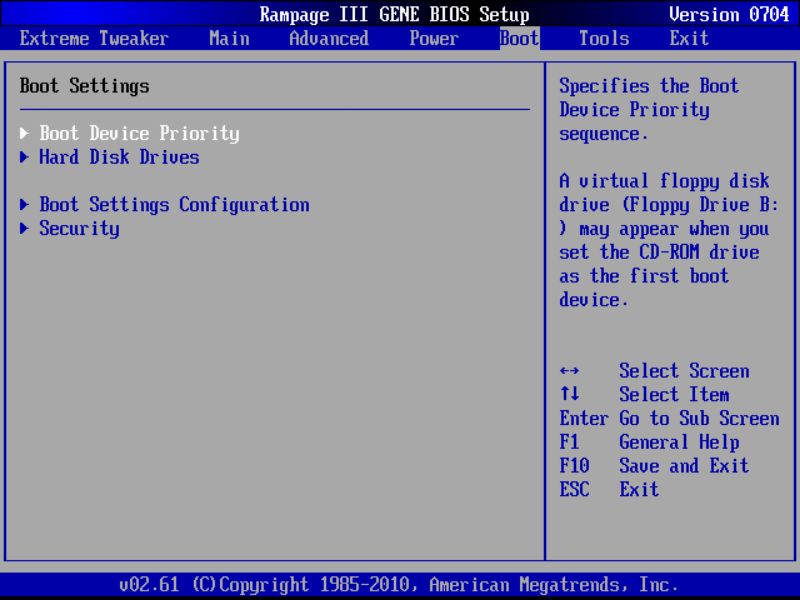Image resolution: width=800 pixels, height=600 pixels.
Task: Click the F10 Save and Exit hint
Action: coord(655,466)
